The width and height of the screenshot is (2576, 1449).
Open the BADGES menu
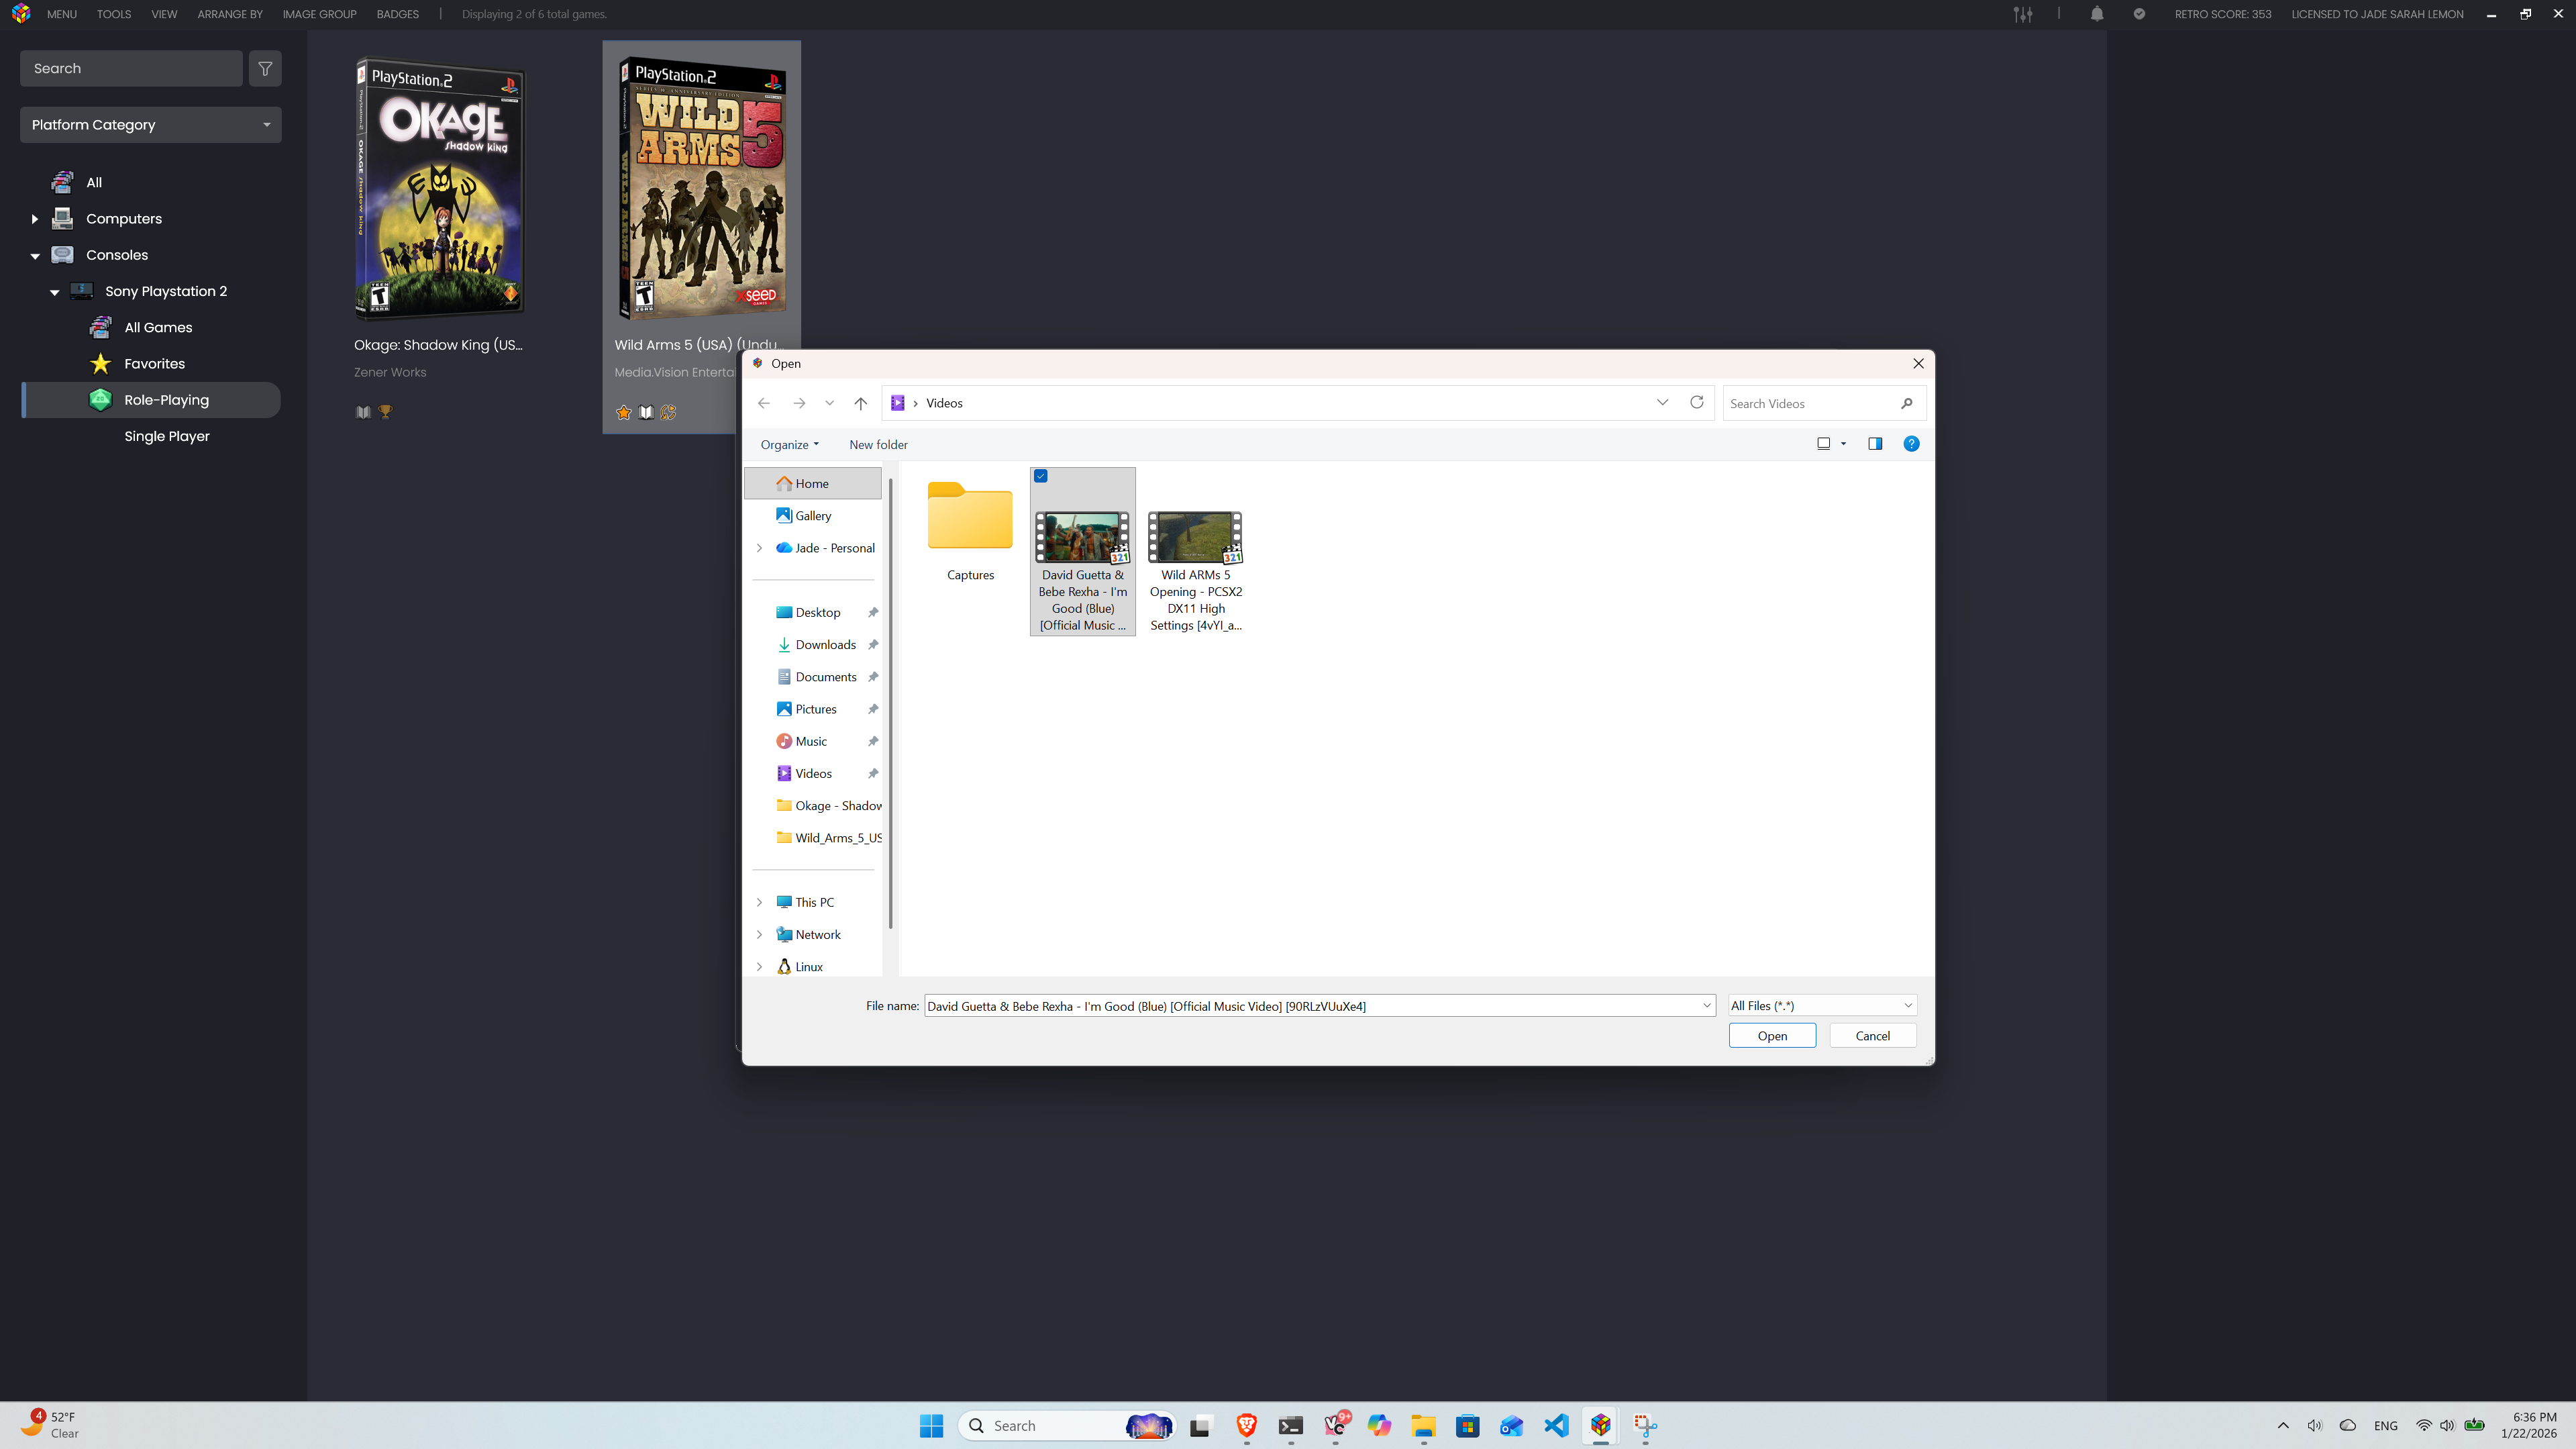pyautogui.click(x=397, y=14)
